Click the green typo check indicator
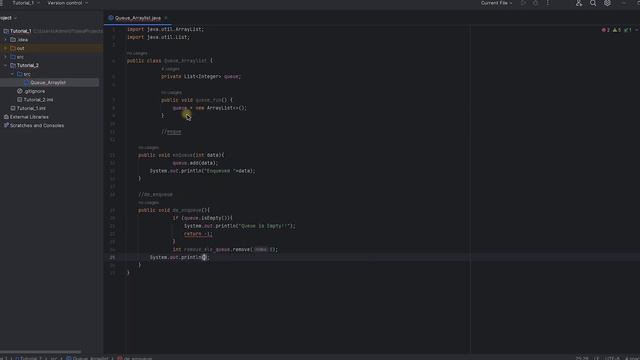Viewport: 640px width, 360px height. (628, 30)
